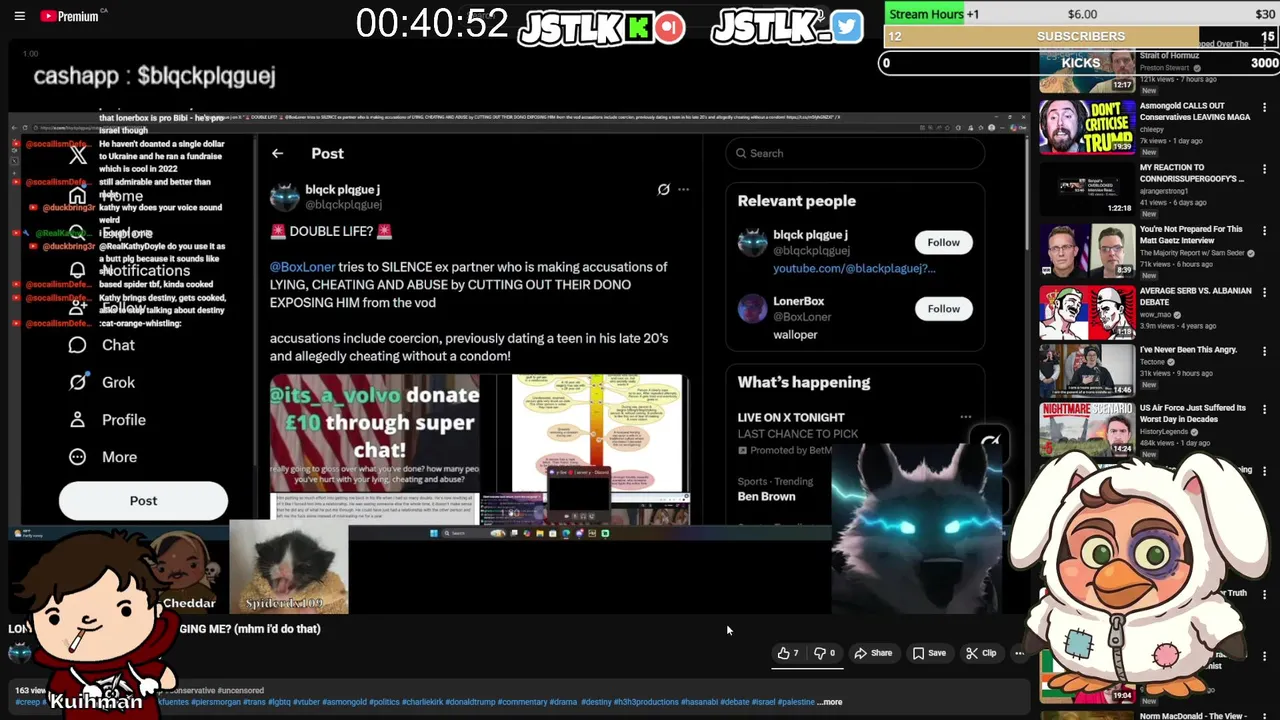The width and height of the screenshot is (1280, 720).
Task: Open blqck plqgue j post author avatar
Action: pos(284,196)
